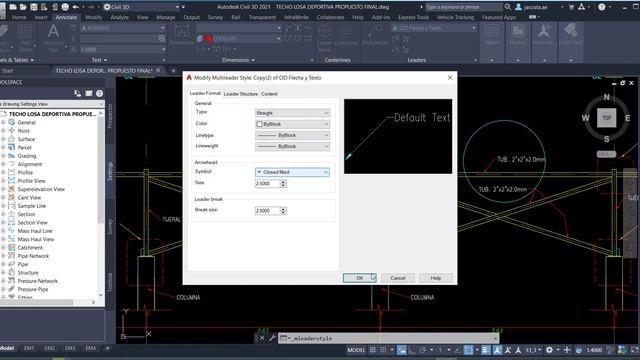
Task: Expand the Pipe Network settings node
Action: 3,256
